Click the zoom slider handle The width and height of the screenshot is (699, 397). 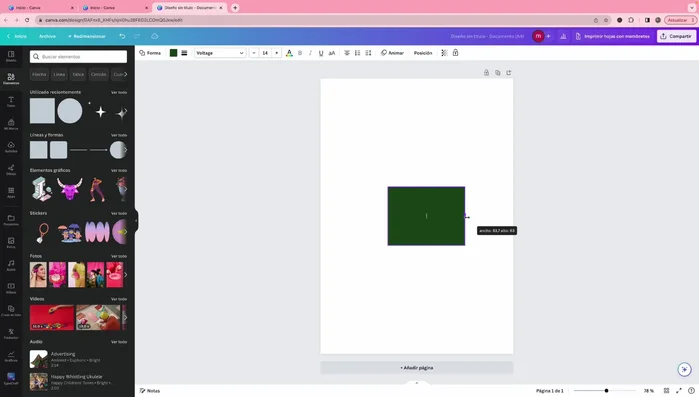point(606,391)
